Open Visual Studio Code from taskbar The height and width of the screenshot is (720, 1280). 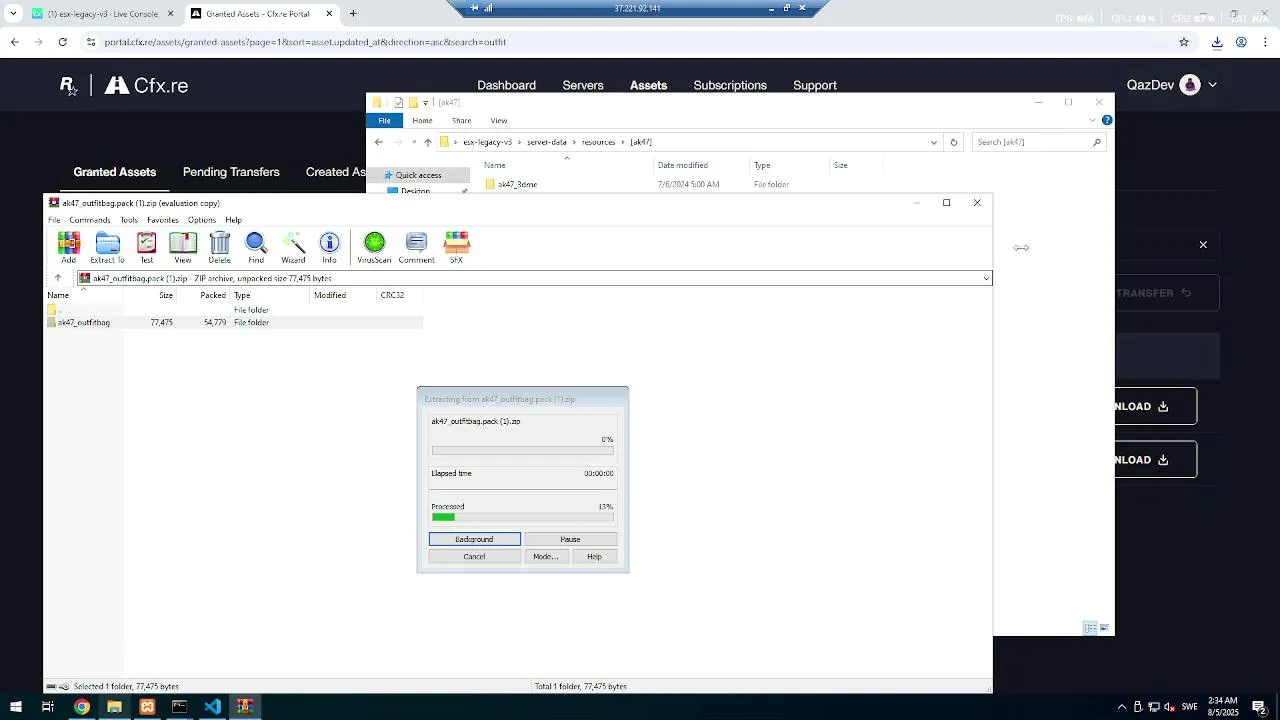pyautogui.click(x=212, y=707)
